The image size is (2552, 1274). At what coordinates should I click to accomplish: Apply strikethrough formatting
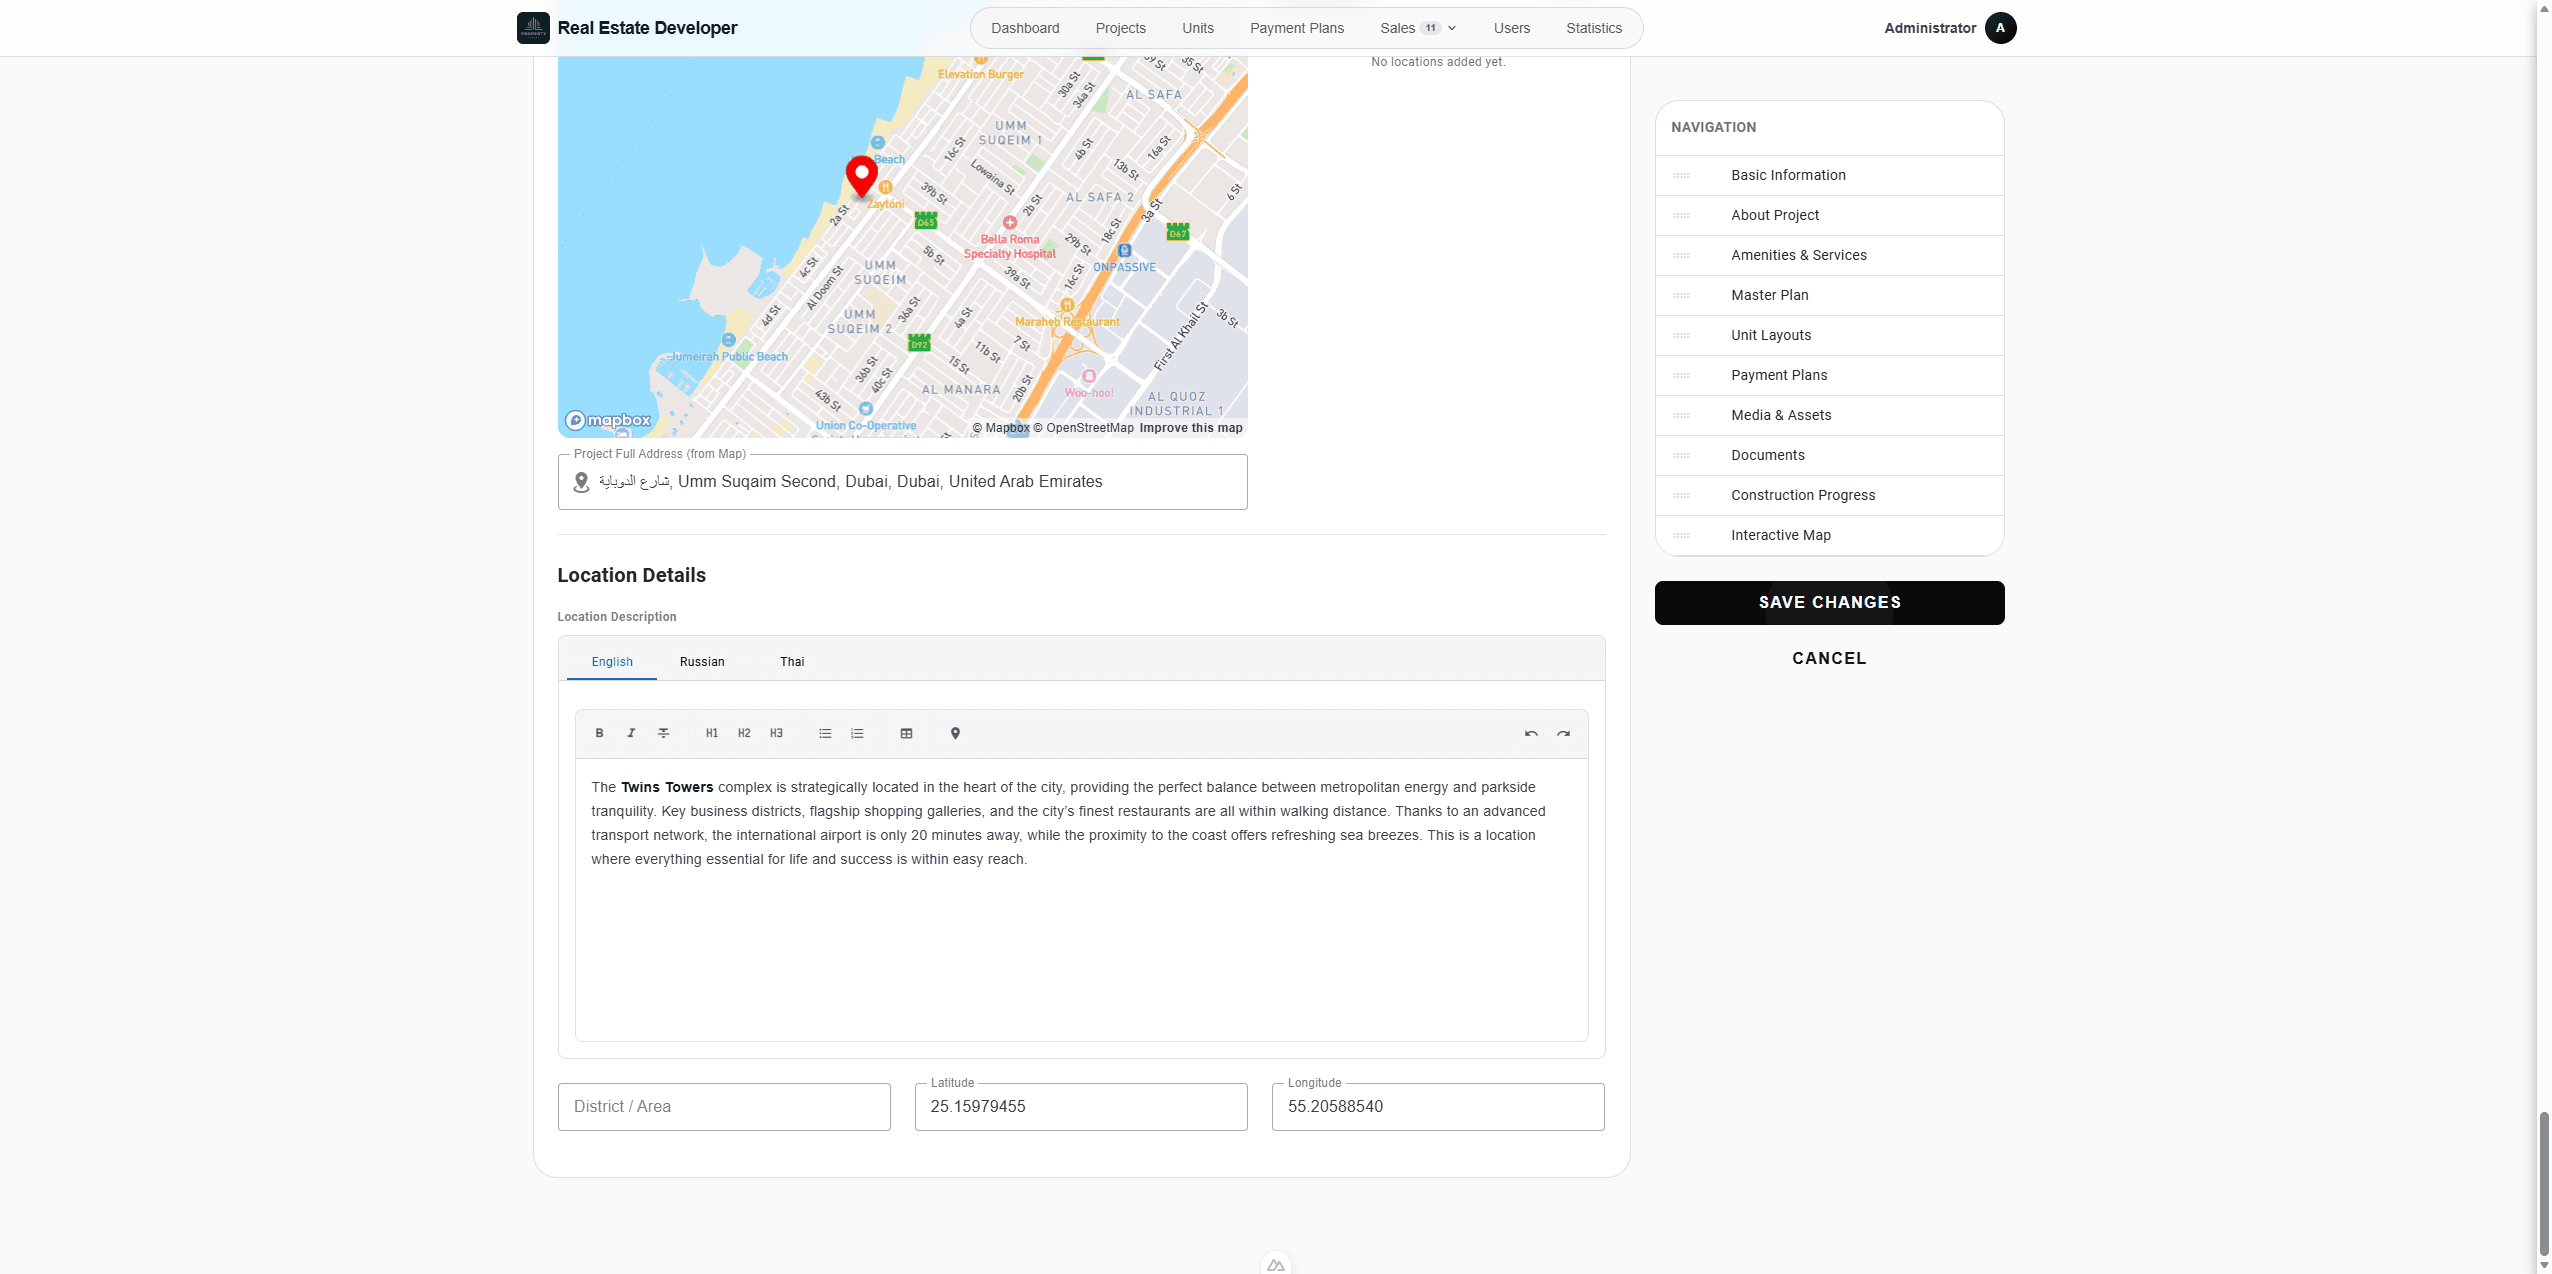[663, 733]
